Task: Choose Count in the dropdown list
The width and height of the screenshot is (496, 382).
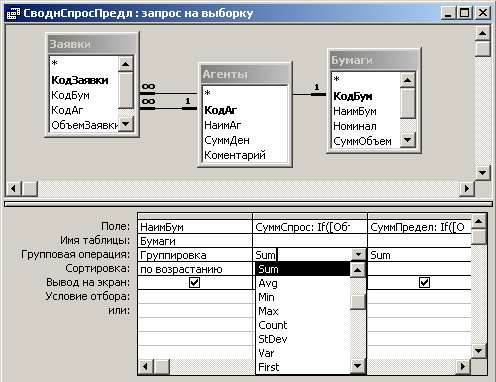Action: (303, 325)
